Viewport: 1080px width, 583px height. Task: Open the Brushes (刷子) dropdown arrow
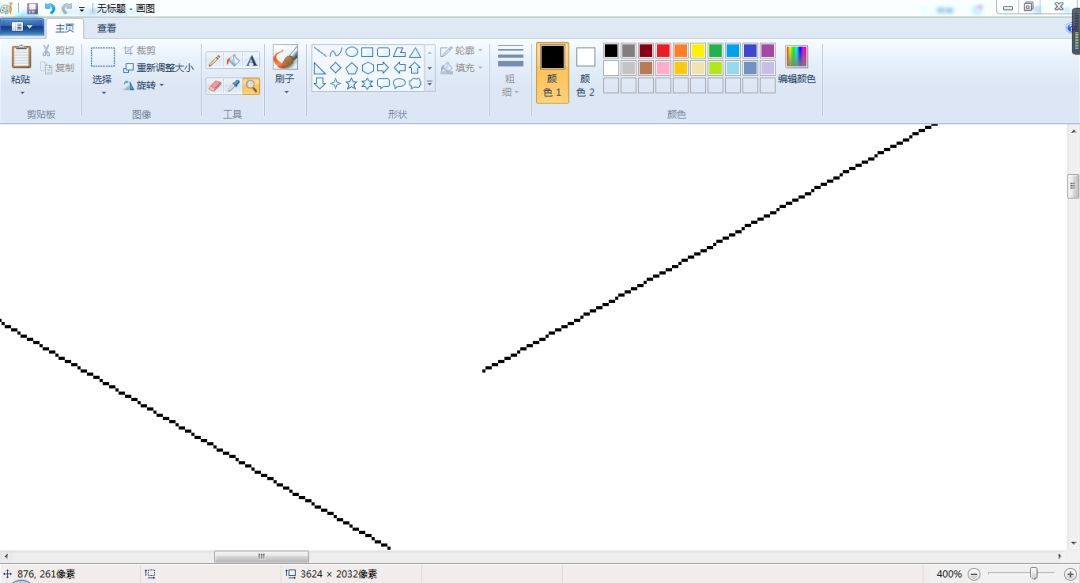pos(285,92)
